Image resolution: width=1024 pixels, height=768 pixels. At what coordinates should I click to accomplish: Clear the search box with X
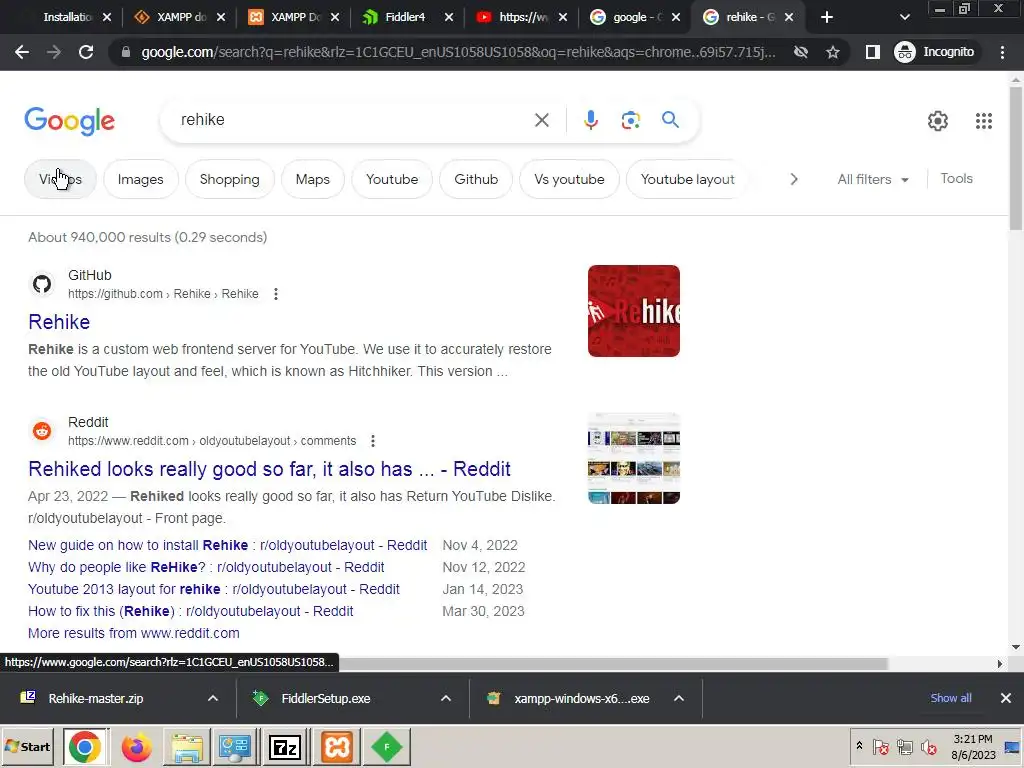[541, 120]
